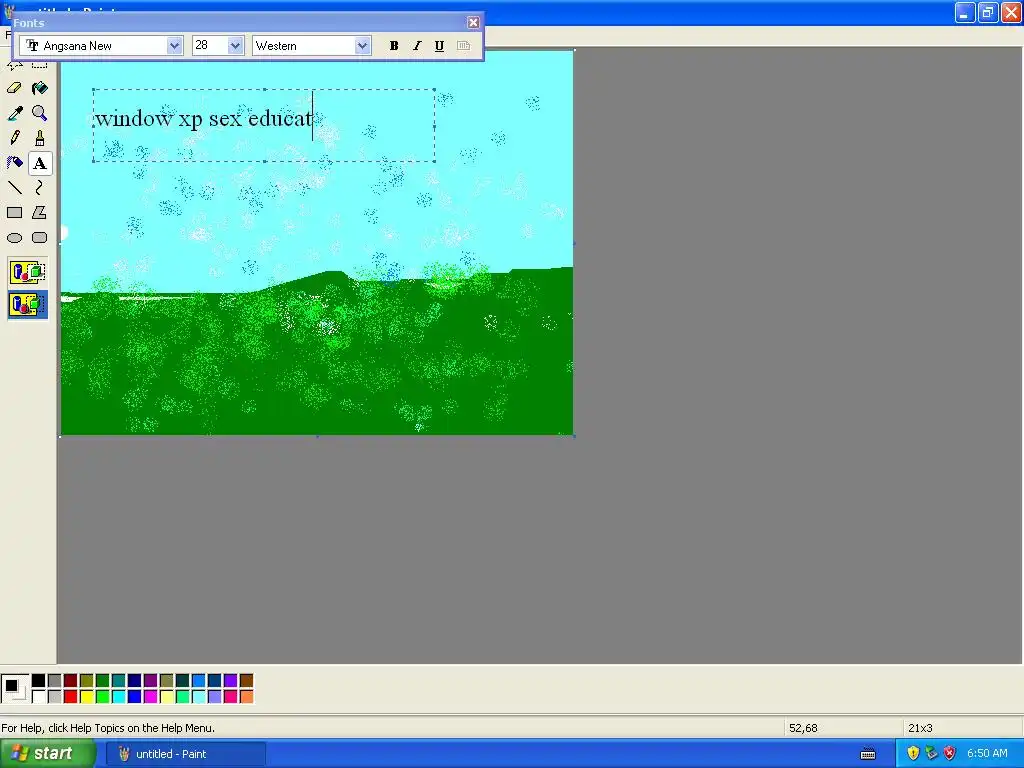Click the system clock showing 6:50 AM
This screenshot has height=768, width=1024.
[987, 754]
